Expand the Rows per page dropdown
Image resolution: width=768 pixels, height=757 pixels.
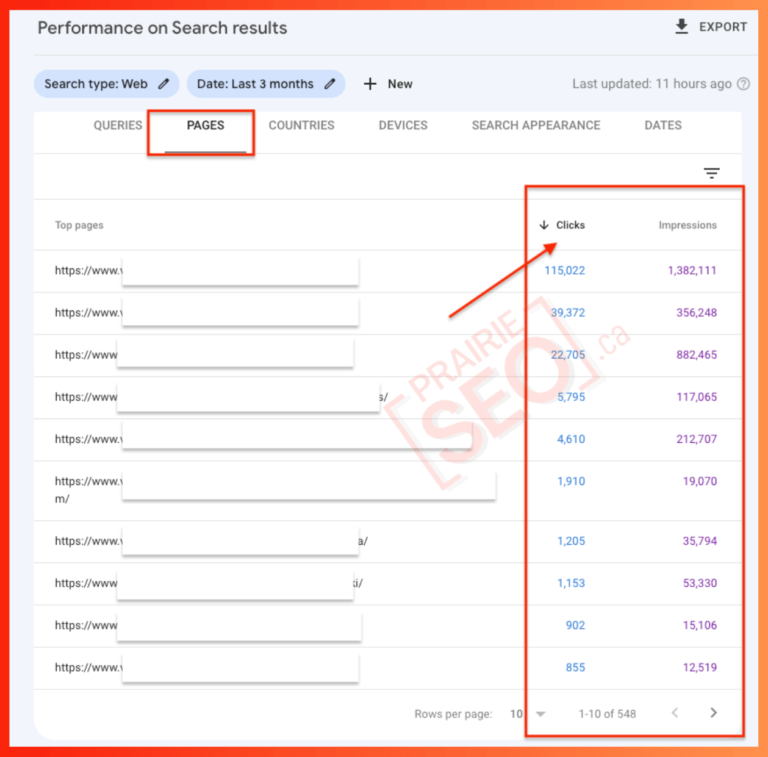coord(540,714)
